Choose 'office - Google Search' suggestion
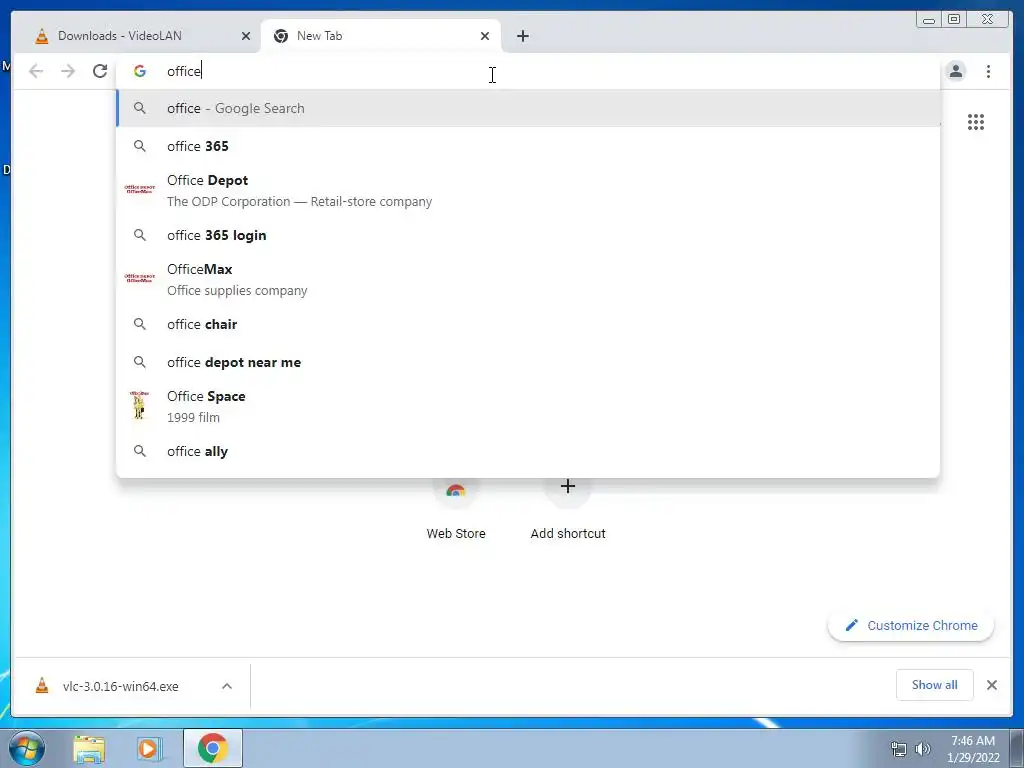 [528, 108]
